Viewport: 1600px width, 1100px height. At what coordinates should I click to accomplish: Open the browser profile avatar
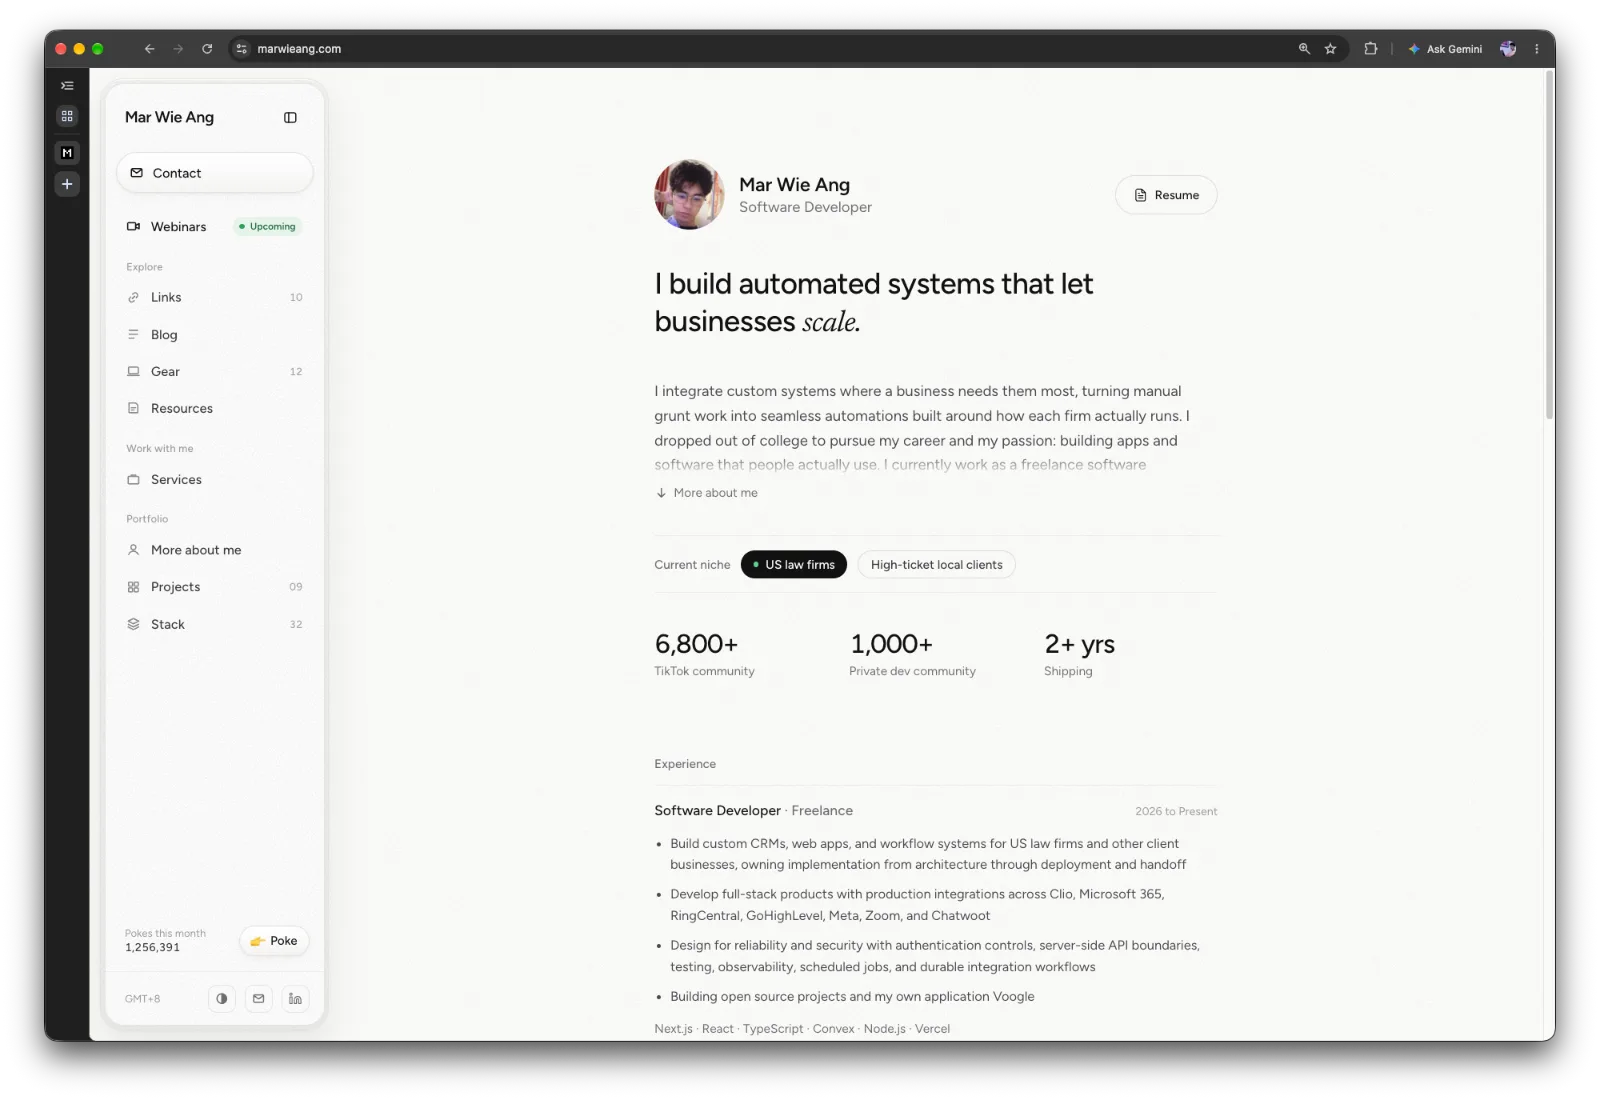(1508, 49)
